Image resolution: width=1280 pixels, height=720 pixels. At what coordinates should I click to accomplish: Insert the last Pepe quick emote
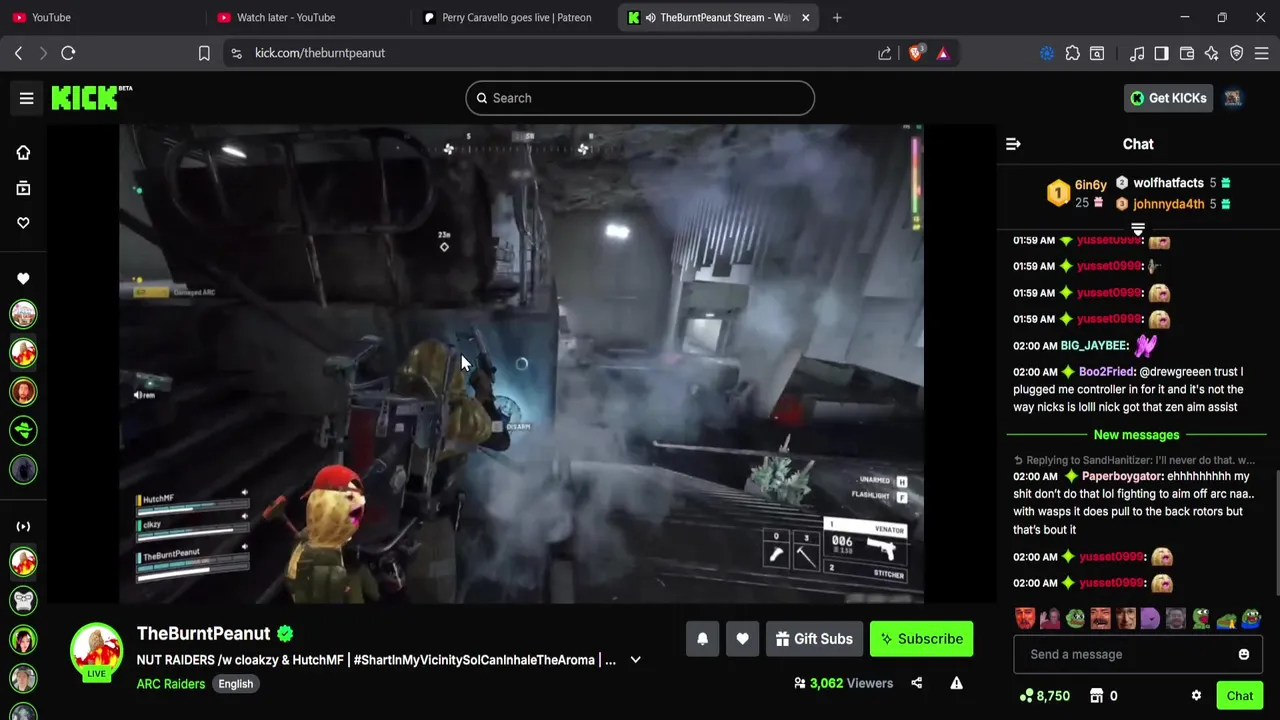1251,619
